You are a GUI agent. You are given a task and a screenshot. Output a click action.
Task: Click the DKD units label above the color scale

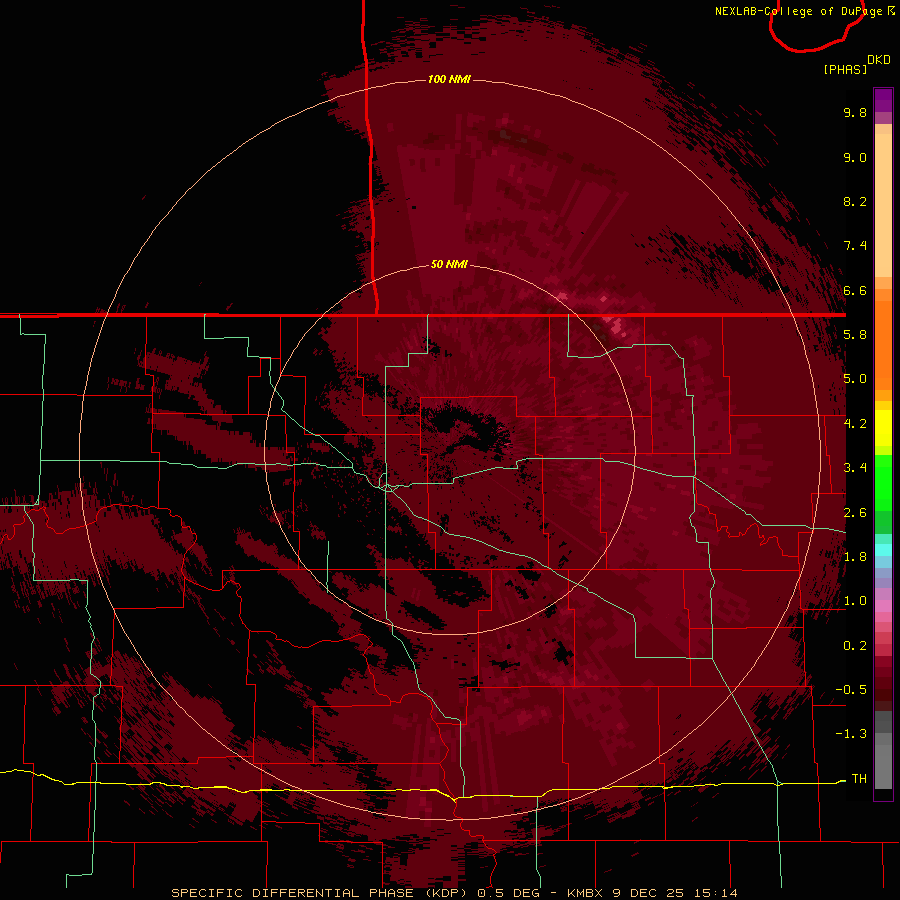pyautogui.click(x=879, y=60)
